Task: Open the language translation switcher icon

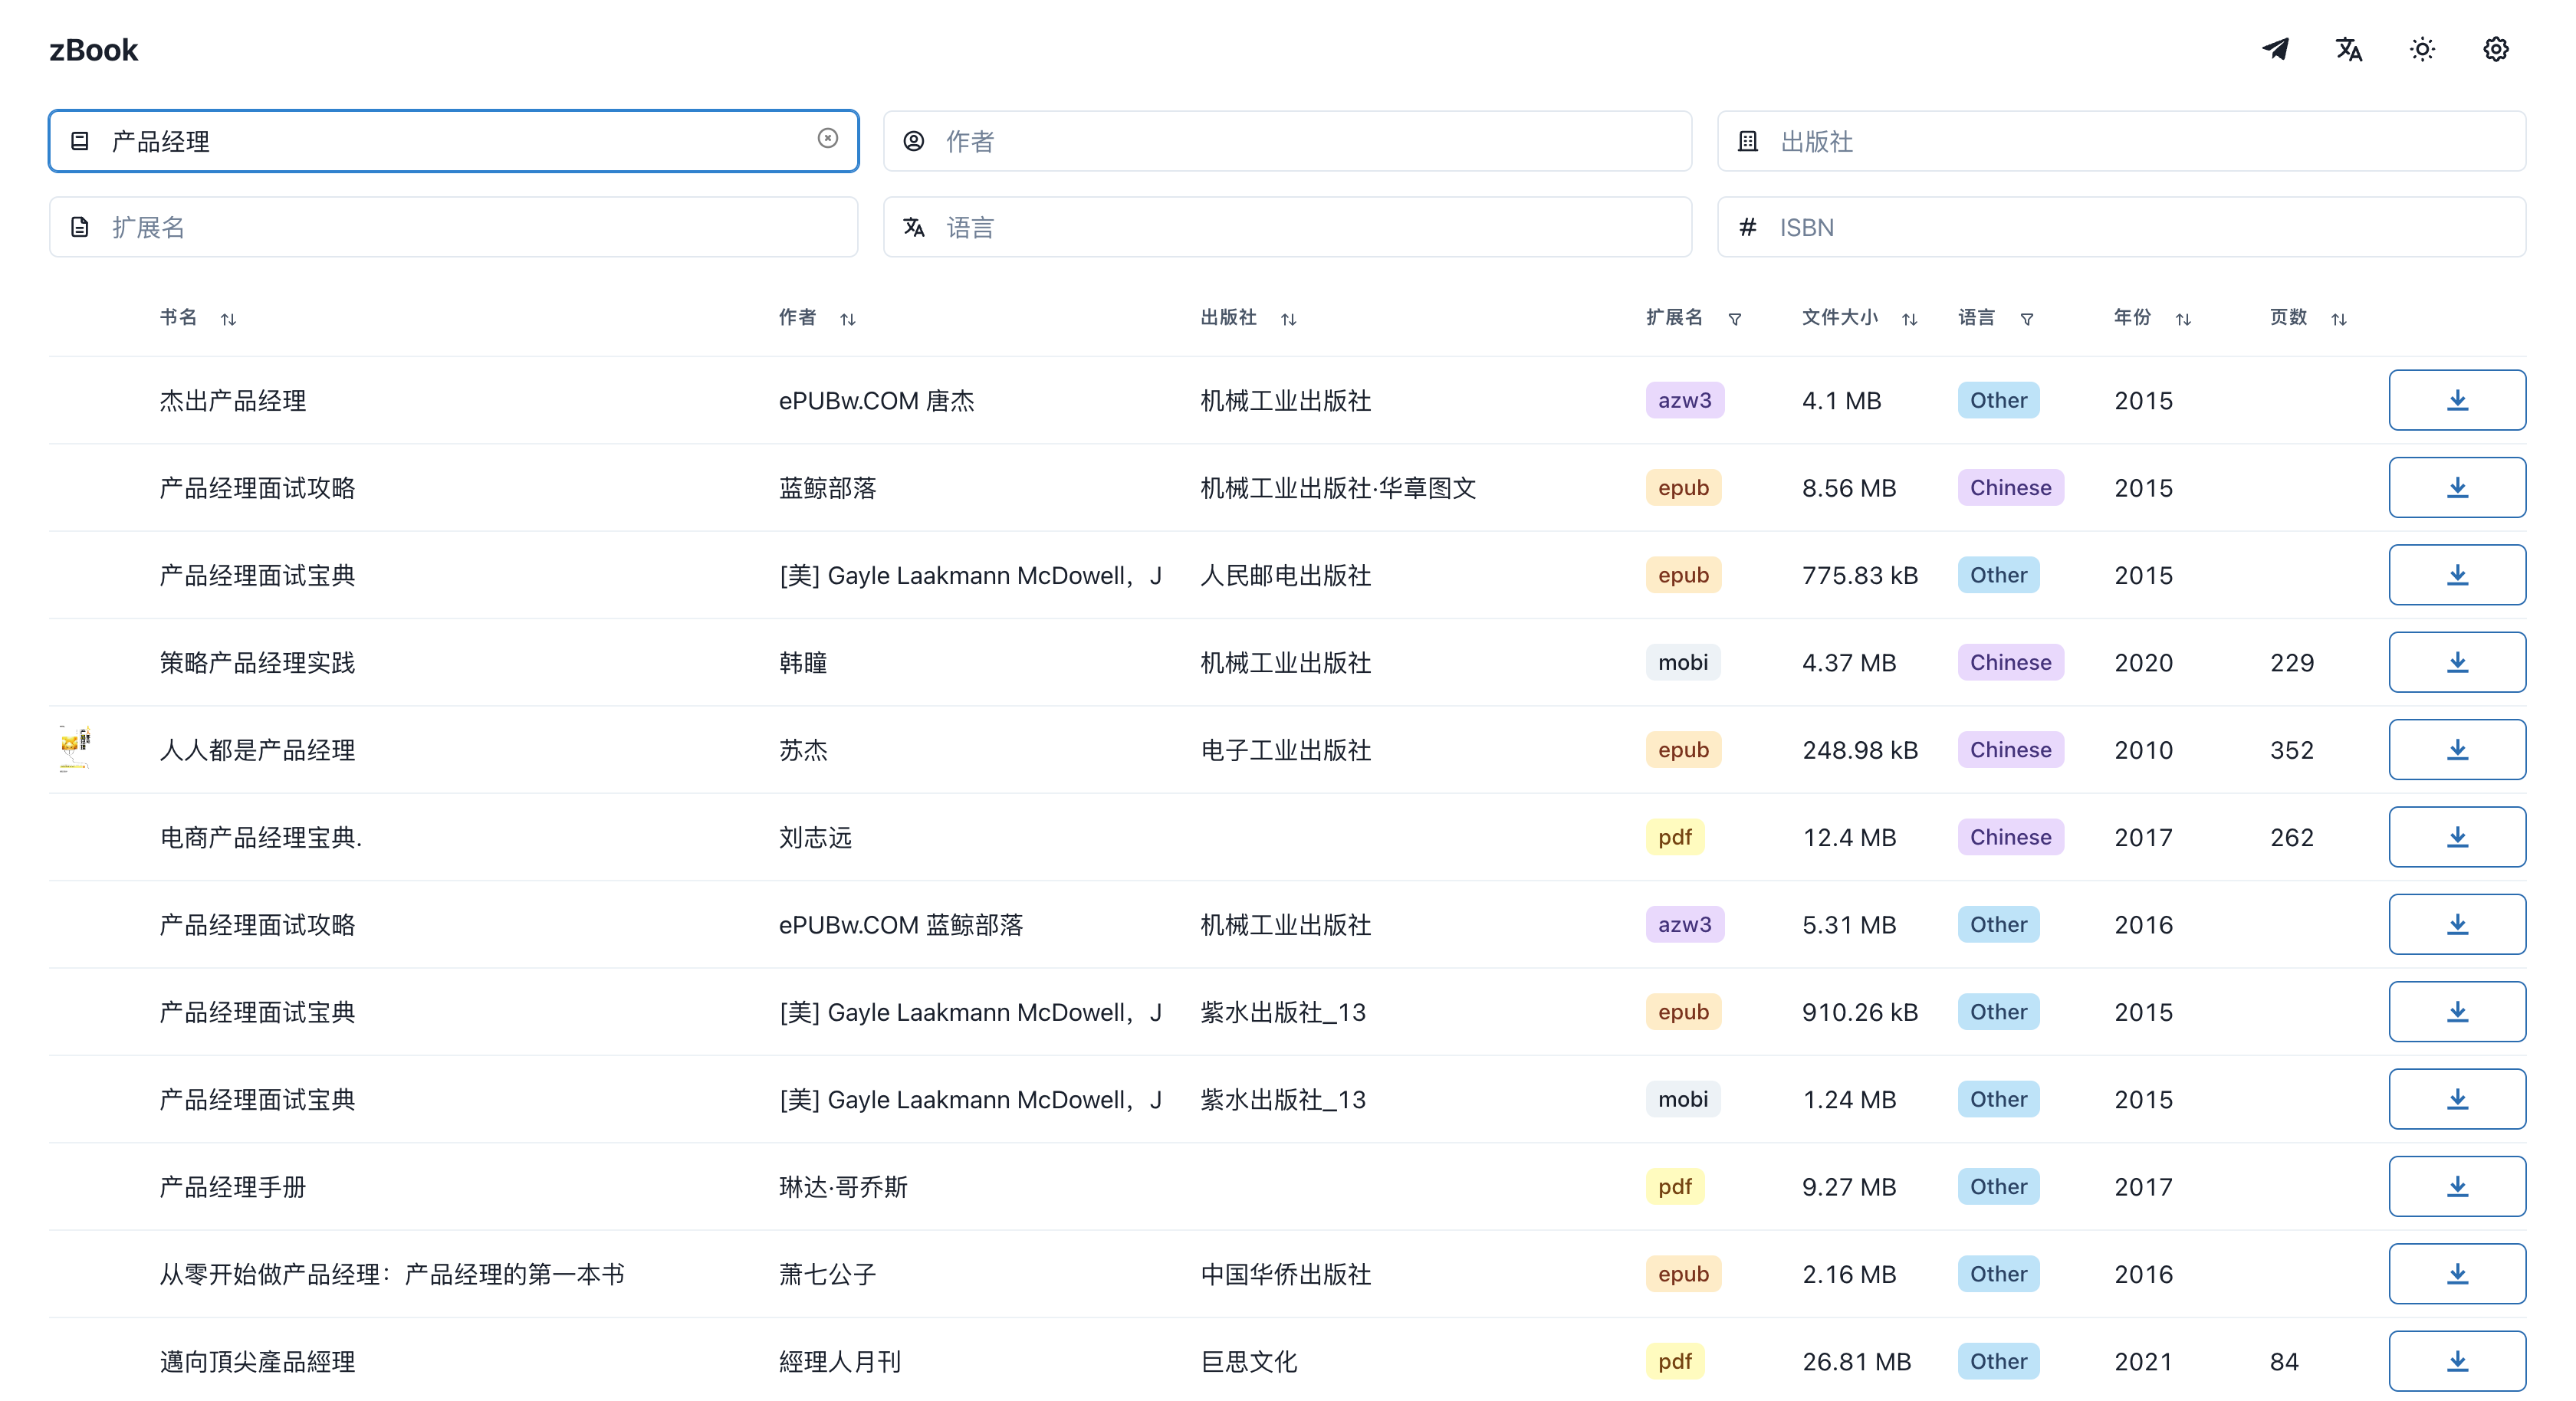Action: (2349, 49)
